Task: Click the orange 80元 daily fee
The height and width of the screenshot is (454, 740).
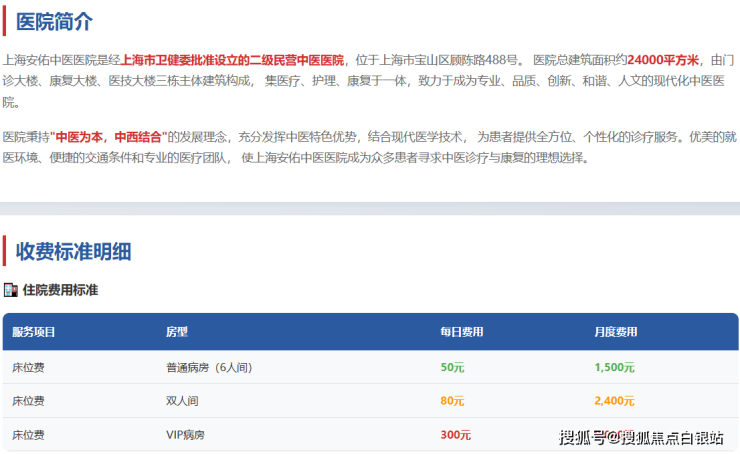Action: (452, 401)
